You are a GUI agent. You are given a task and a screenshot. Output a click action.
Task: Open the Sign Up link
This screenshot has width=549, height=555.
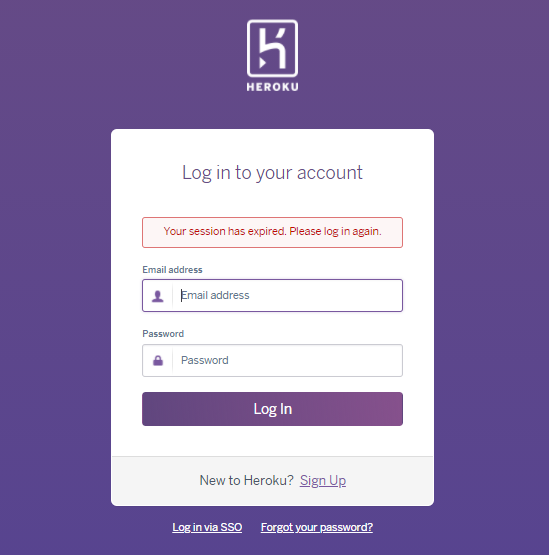pyautogui.click(x=323, y=481)
